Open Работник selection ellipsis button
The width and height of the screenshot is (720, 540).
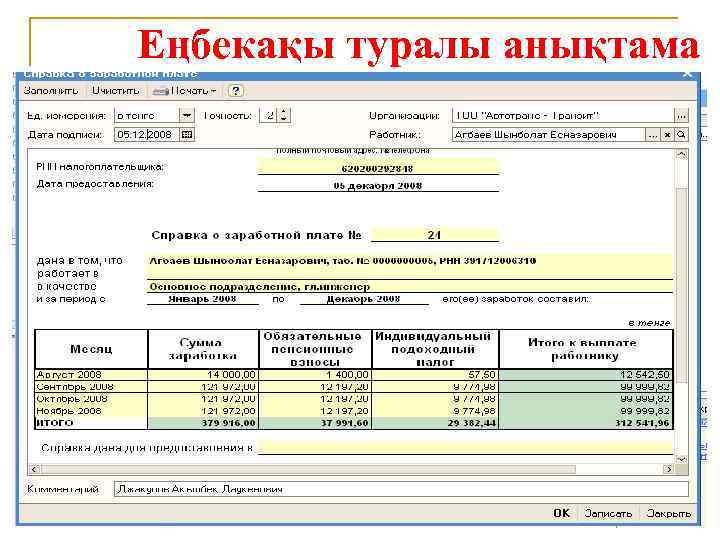click(x=652, y=135)
